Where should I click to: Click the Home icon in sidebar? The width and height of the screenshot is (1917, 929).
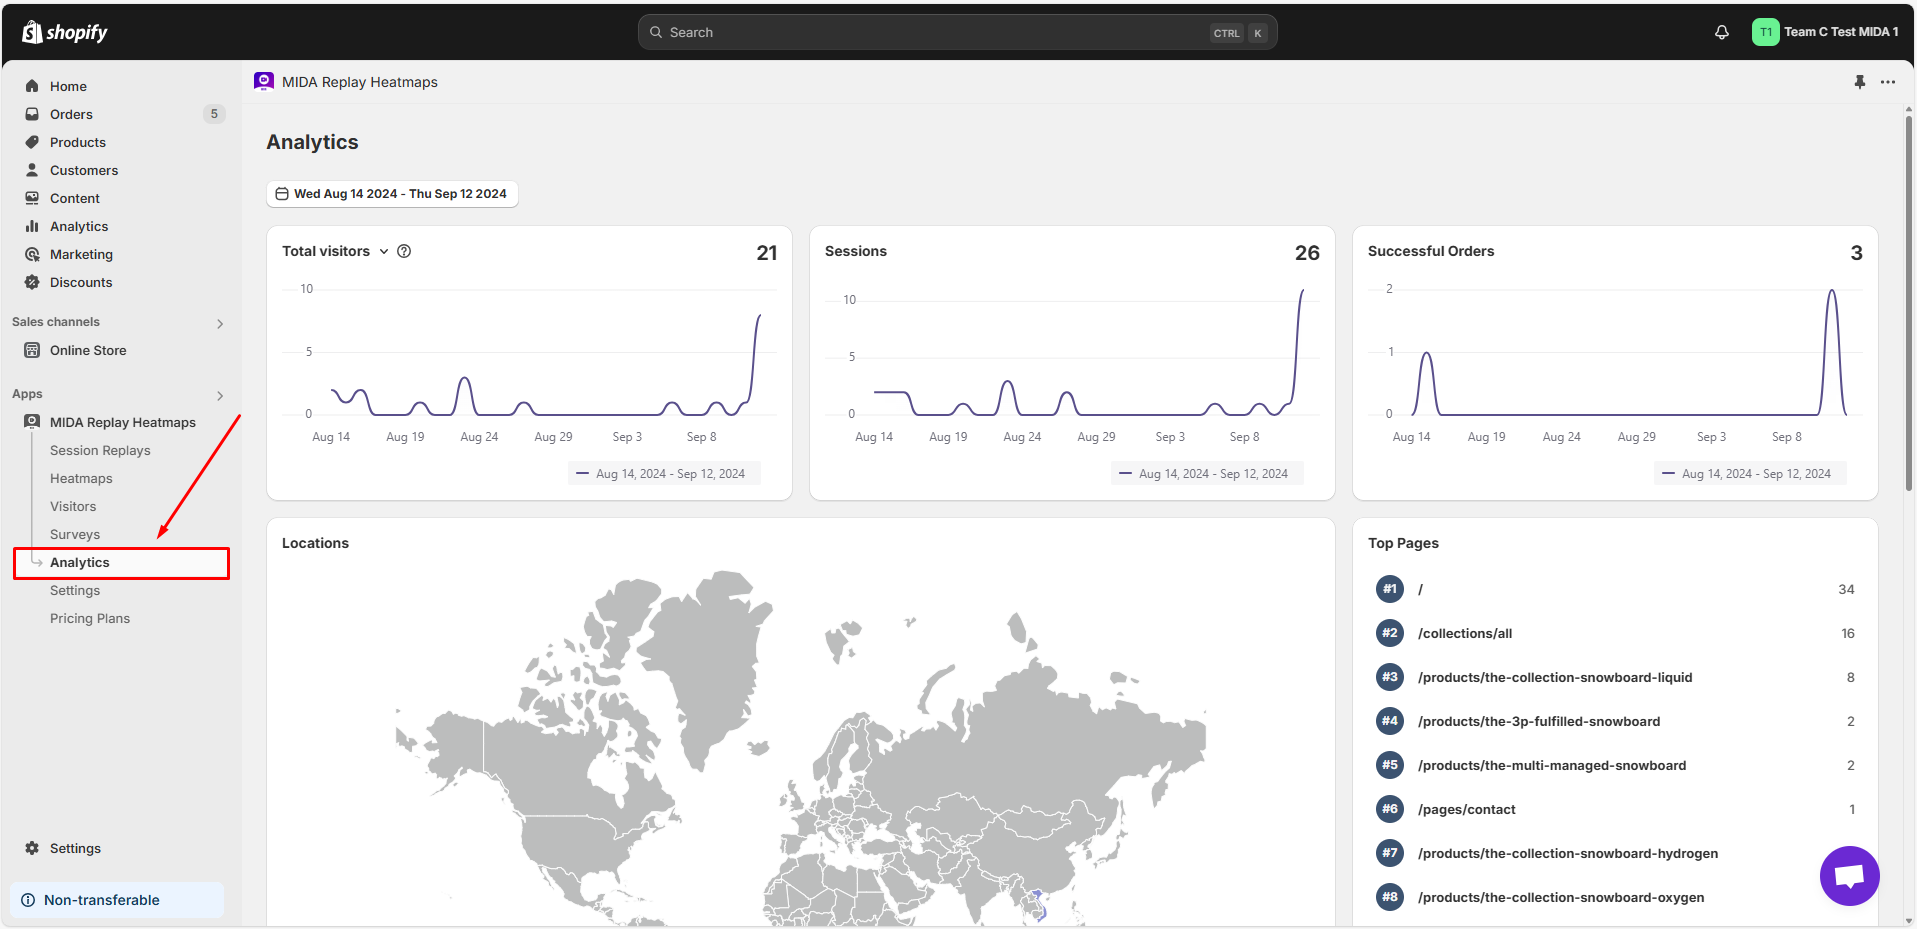[32, 86]
